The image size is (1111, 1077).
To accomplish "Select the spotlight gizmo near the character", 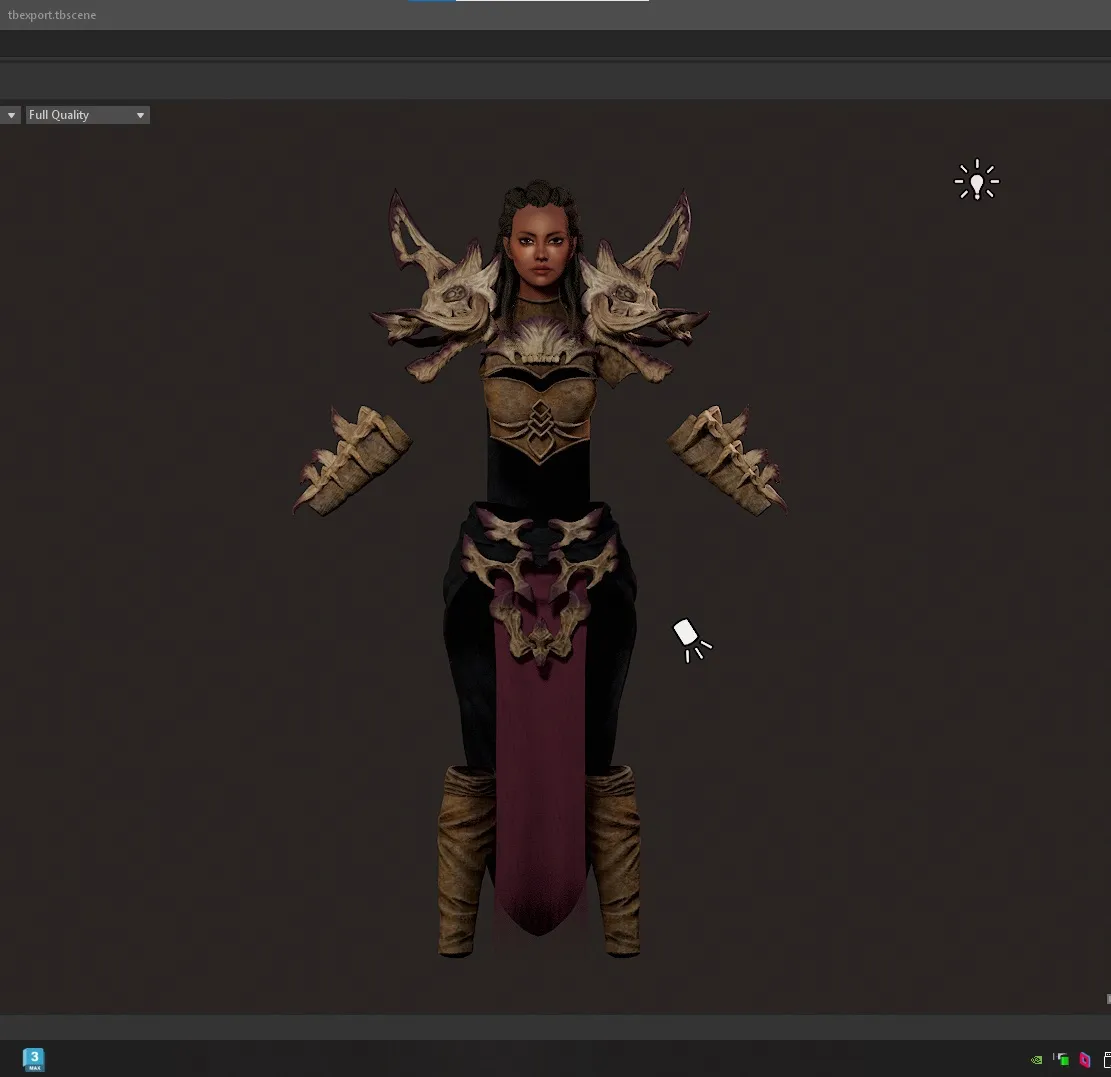I will (692, 641).
